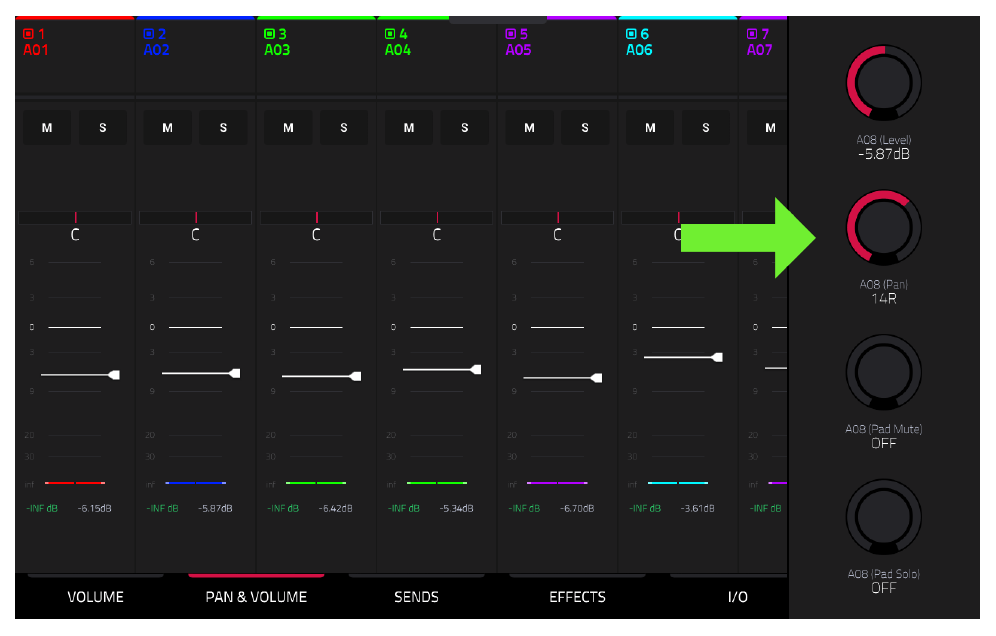This screenshot has height=636, width=996.
Task: Solo pad A01 with its S button
Action: tap(103, 128)
